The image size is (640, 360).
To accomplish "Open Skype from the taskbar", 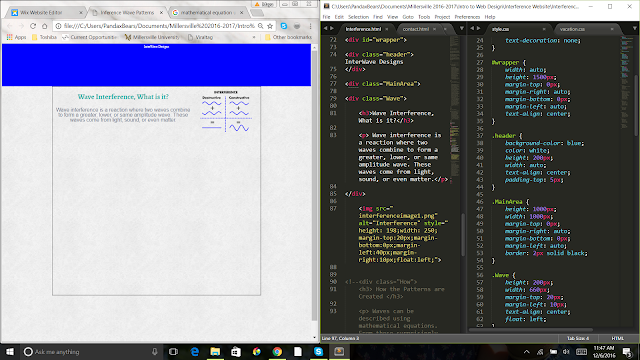I will tap(318, 352).
